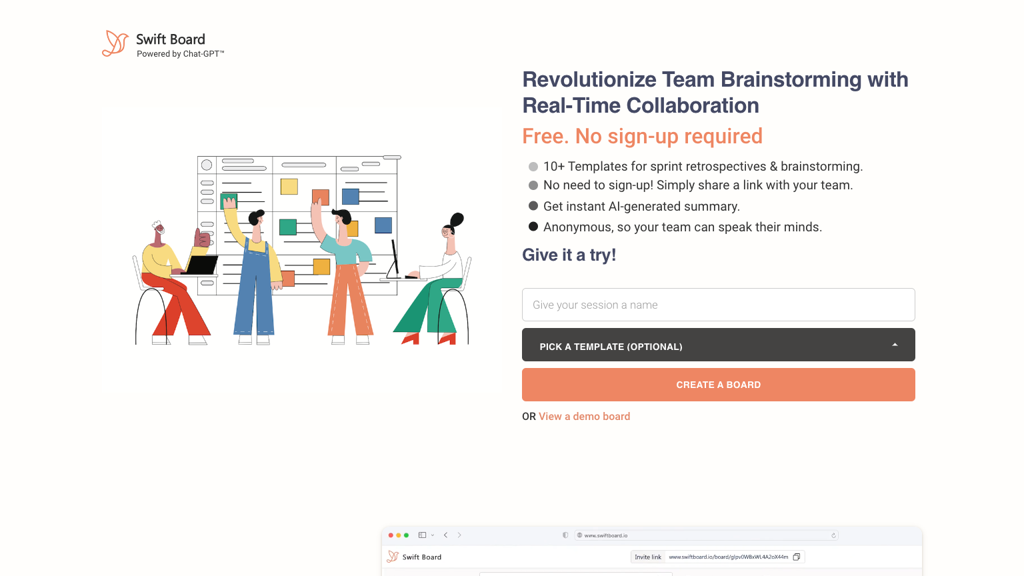The width and height of the screenshot is (1024, 576).
Task: Click the black bullet beside Anonymous
Action: click(533, 227)
